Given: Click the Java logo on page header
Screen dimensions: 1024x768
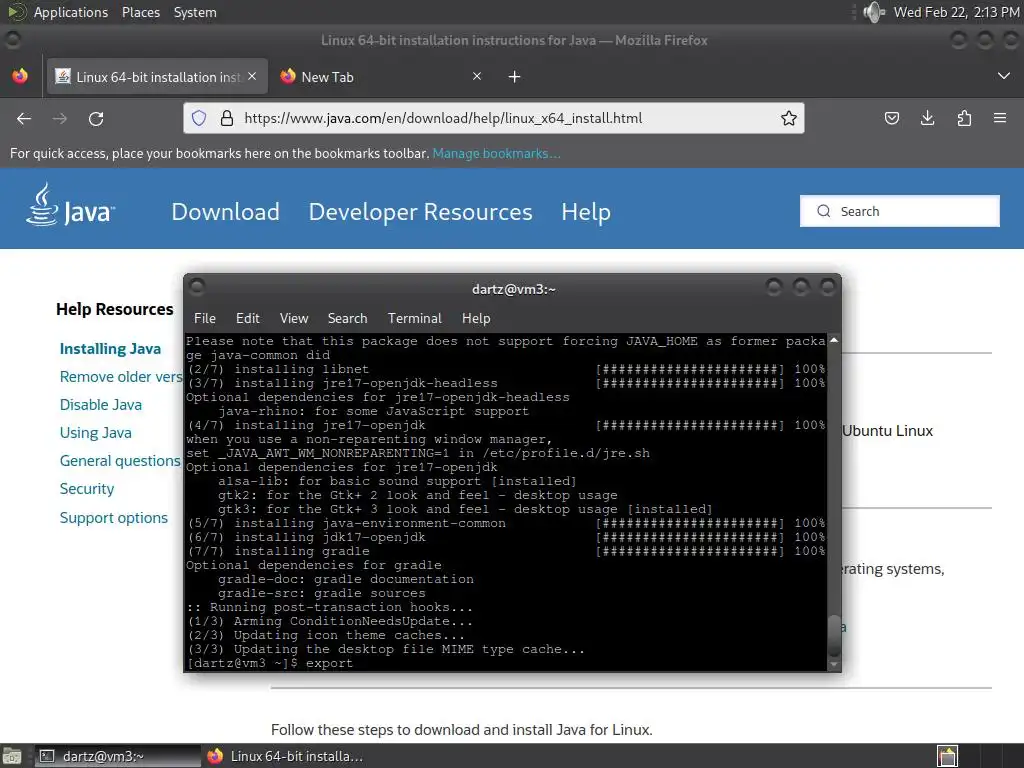Looking at the screenshot, I should coord(71,206).
